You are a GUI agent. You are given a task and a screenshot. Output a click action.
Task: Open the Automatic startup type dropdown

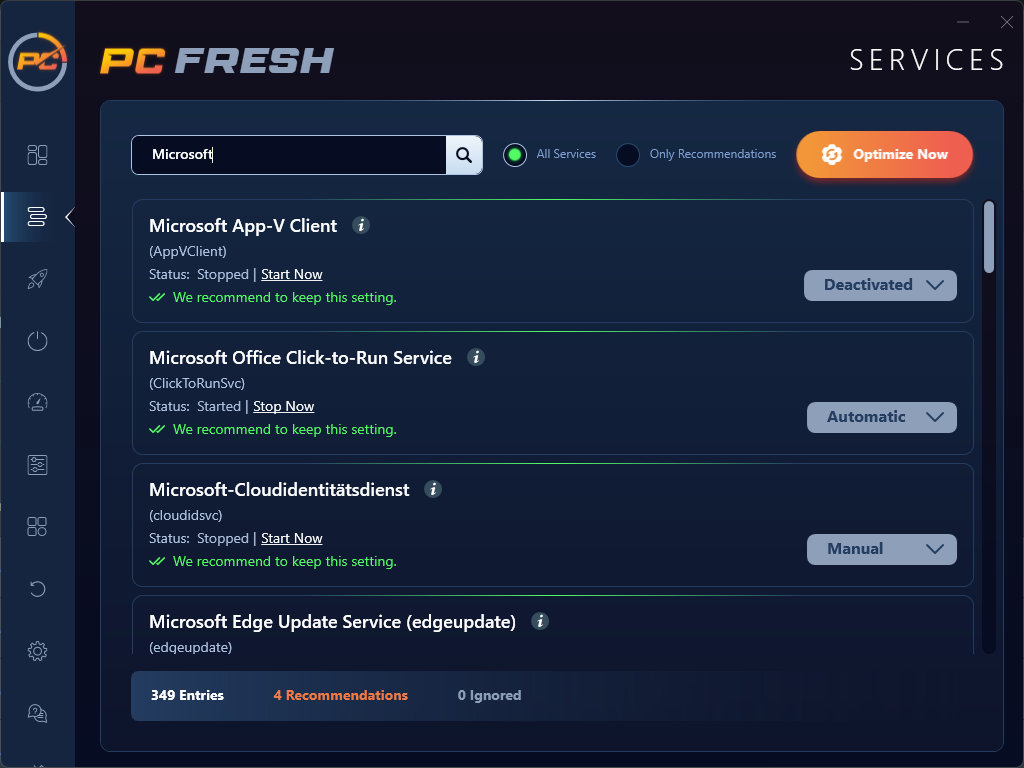click(882, 417)
